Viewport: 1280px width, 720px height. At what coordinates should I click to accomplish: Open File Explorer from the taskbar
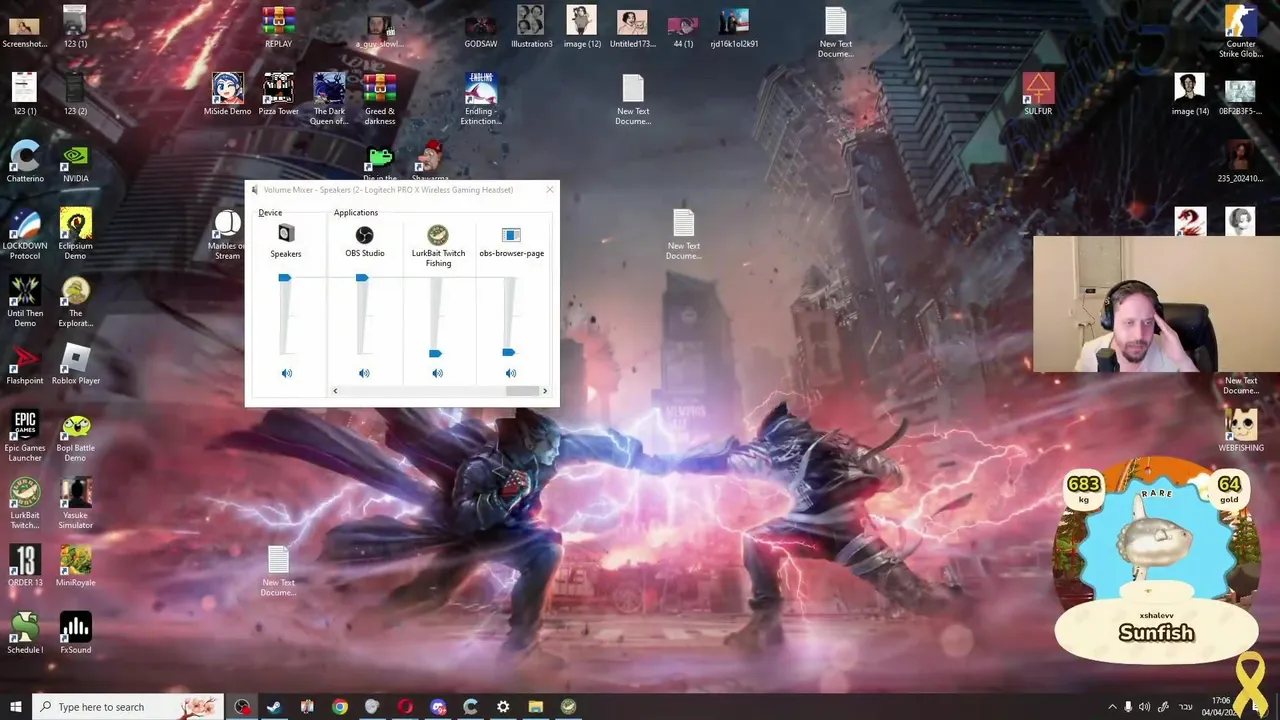(536, 707)
